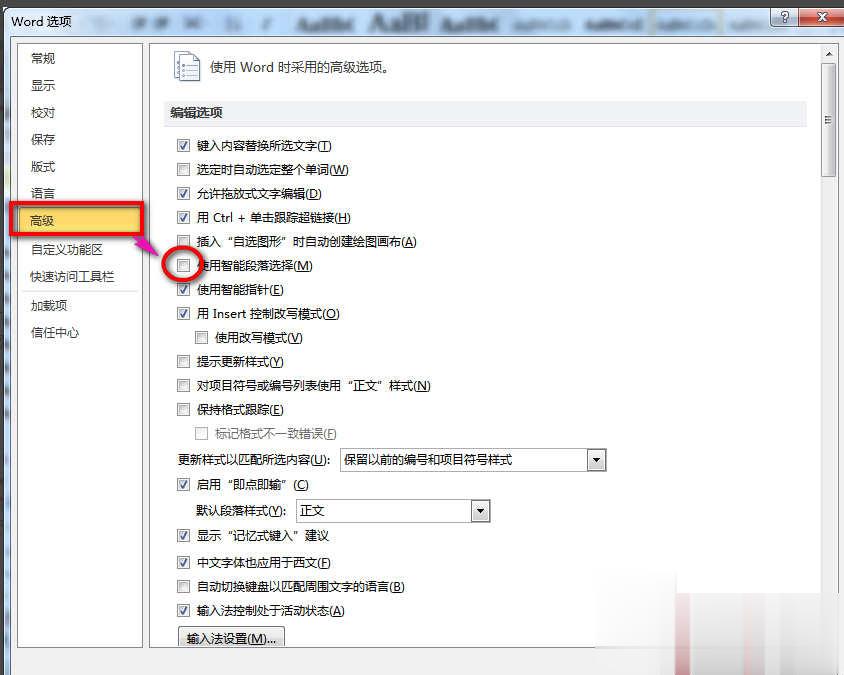The image size is (844, 675).
Task: Toggle 启用即点即输 checkbox
Action: point(184,484)
